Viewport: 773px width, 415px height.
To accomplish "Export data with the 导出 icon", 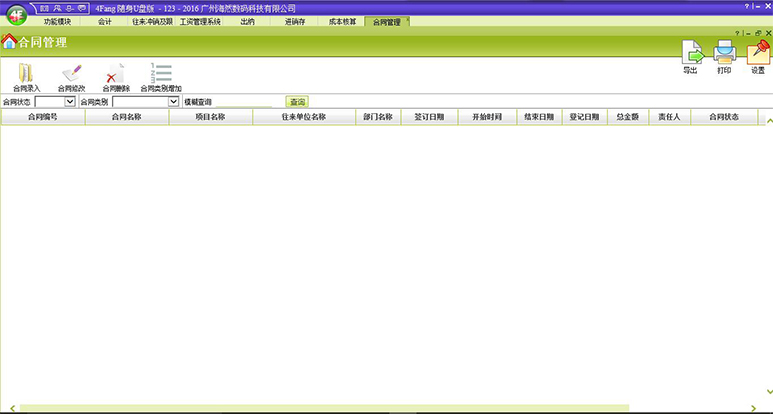I will [691, 52].
